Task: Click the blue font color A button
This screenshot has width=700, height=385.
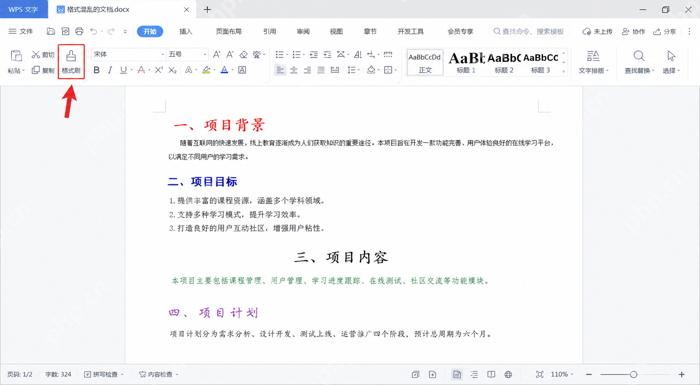Action: tap(224, 70)
